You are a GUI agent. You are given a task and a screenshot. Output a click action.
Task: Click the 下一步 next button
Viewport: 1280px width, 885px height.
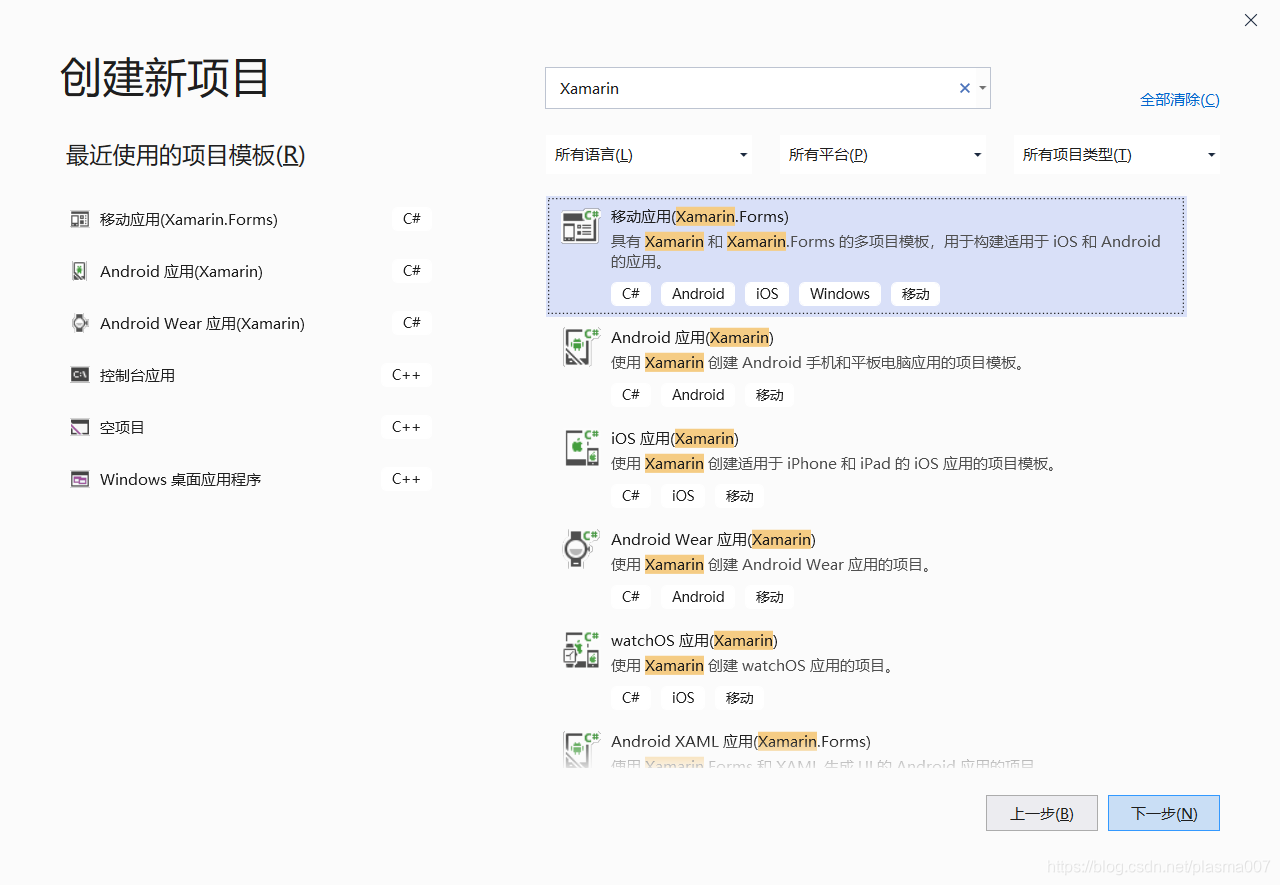(1164, 813)
